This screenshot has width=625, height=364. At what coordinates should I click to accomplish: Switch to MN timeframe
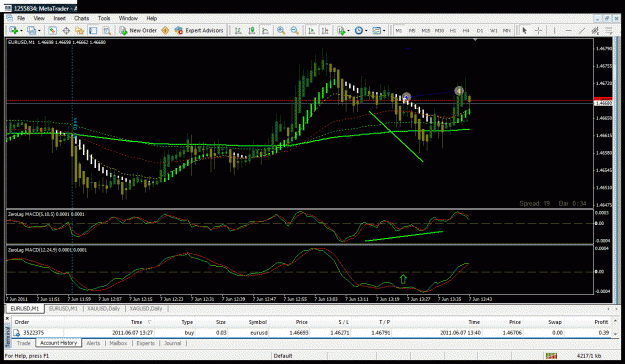tap(507, 30)
